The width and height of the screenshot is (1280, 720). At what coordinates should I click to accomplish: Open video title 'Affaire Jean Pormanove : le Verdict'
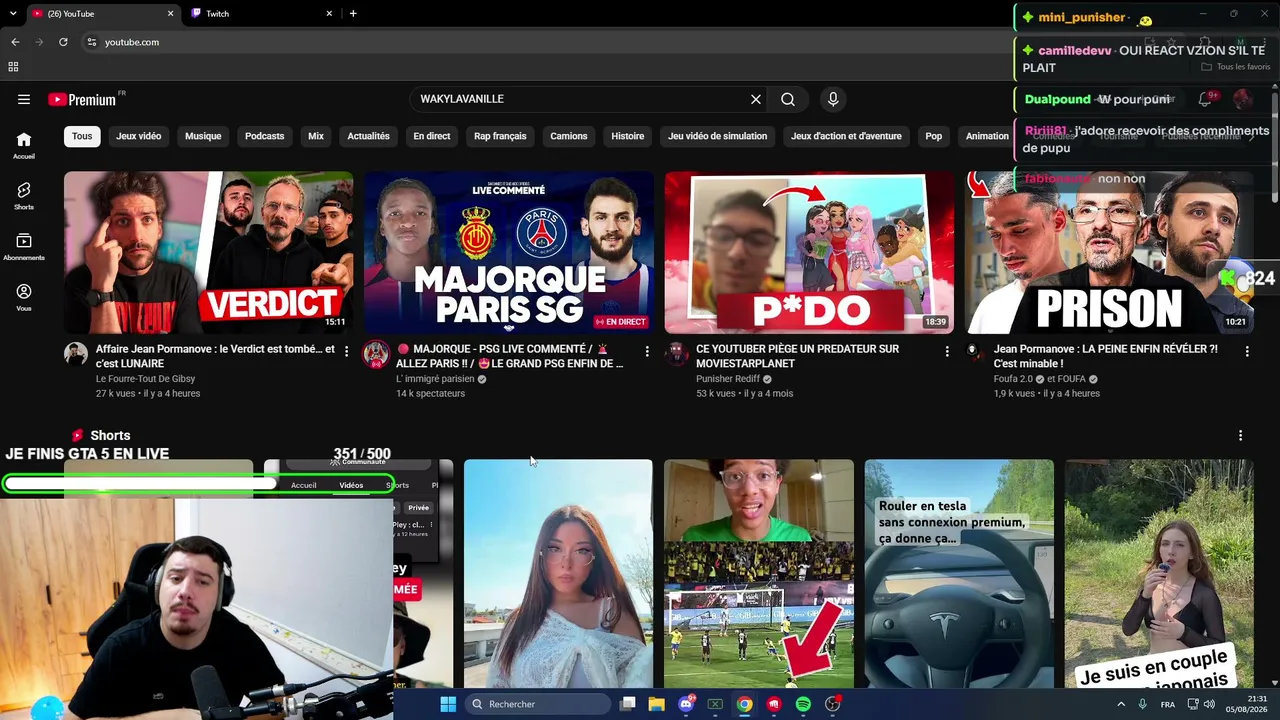(x=215, y=356)
